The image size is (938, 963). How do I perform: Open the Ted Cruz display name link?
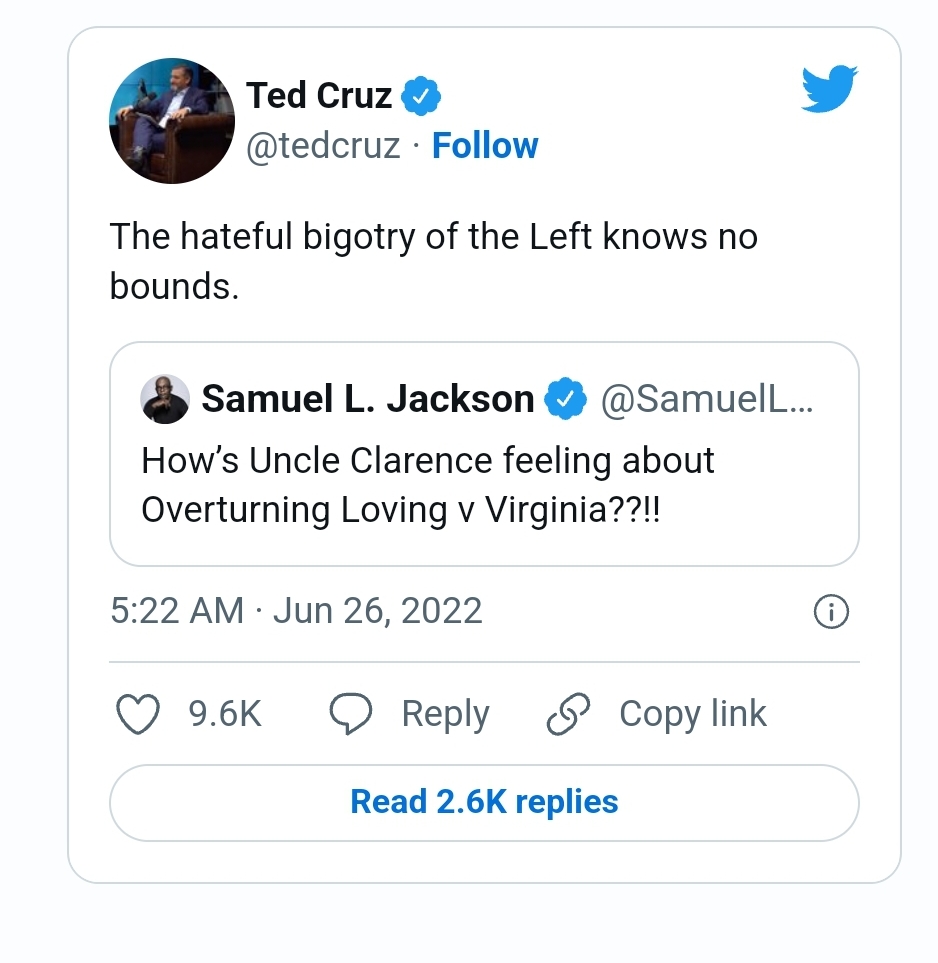point(319,96)
